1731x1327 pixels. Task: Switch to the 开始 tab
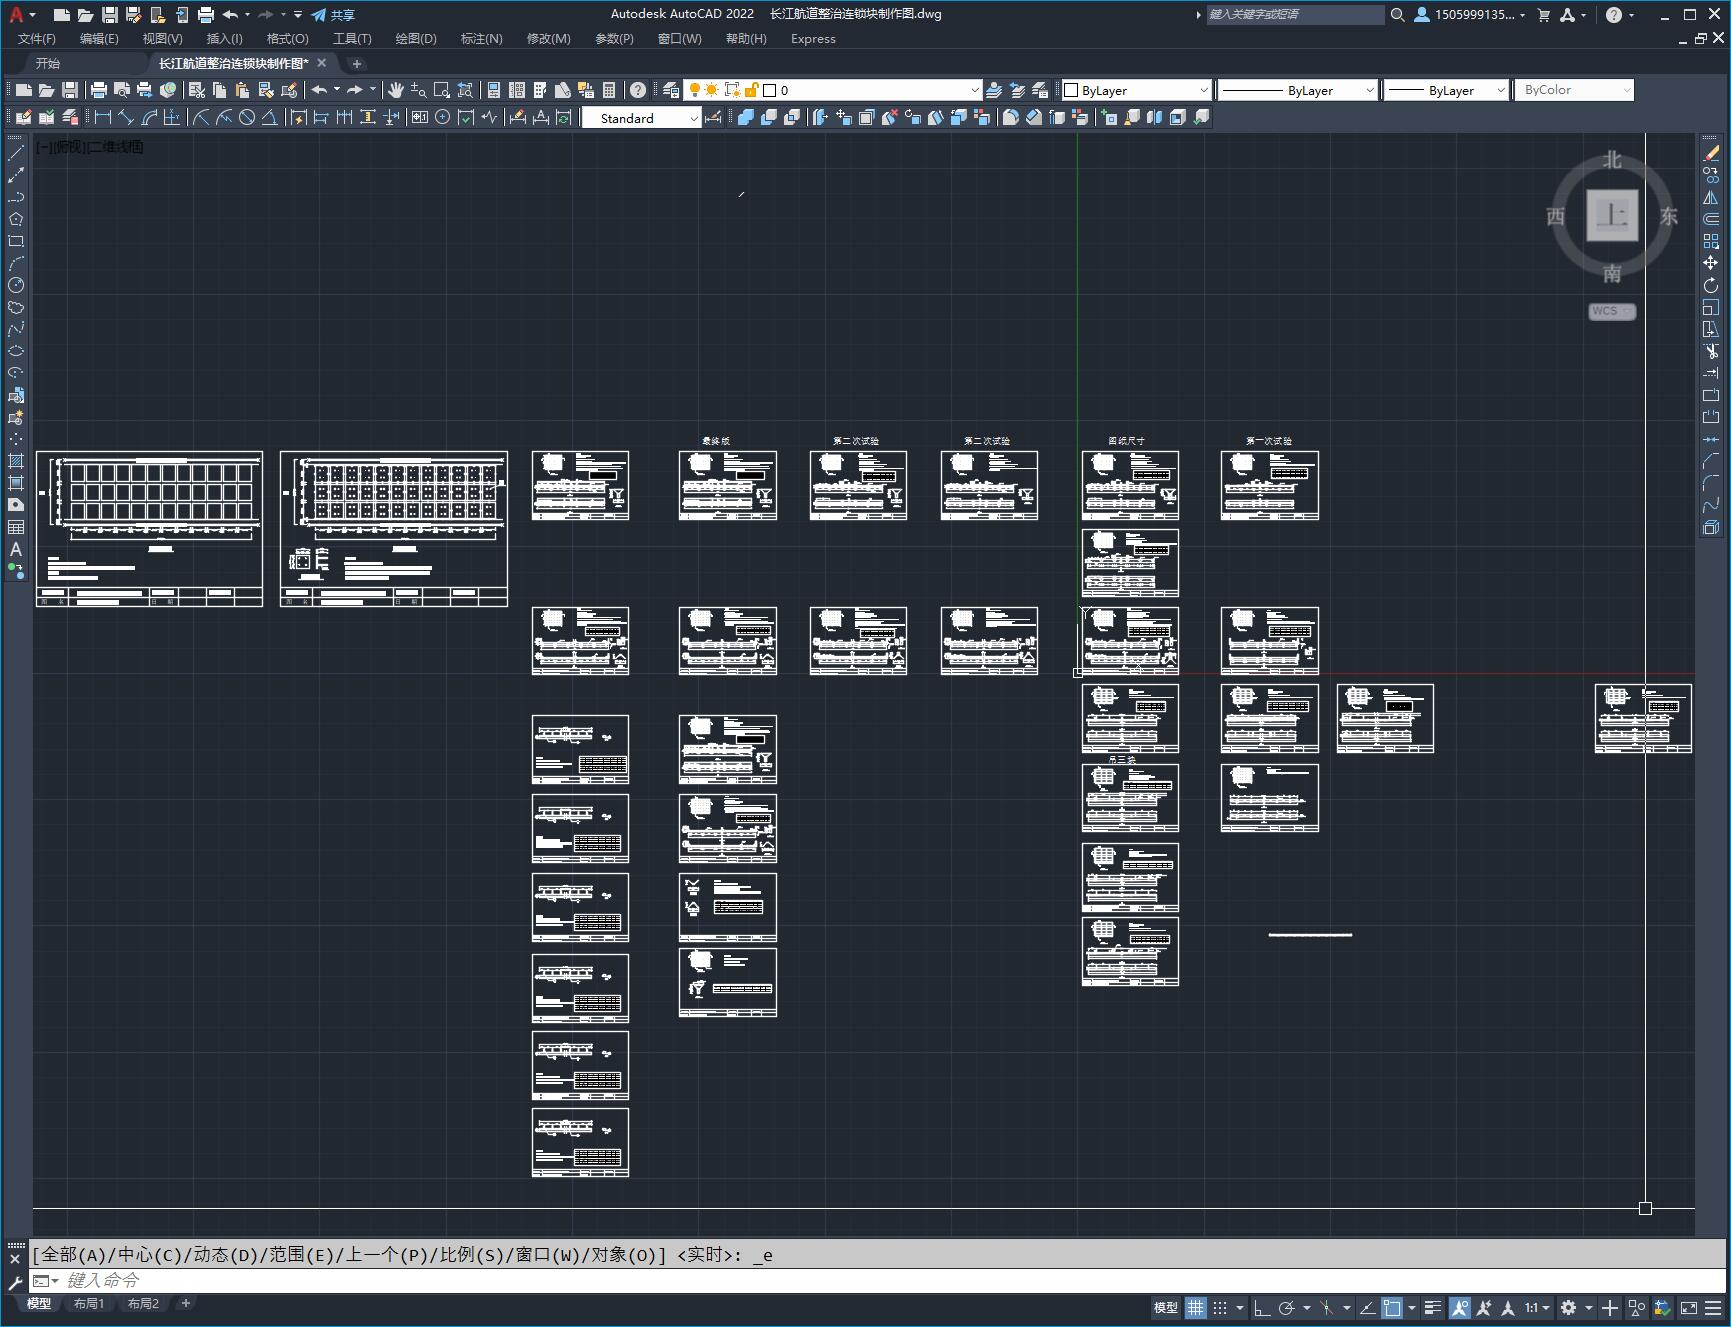(x=48, y=63)
